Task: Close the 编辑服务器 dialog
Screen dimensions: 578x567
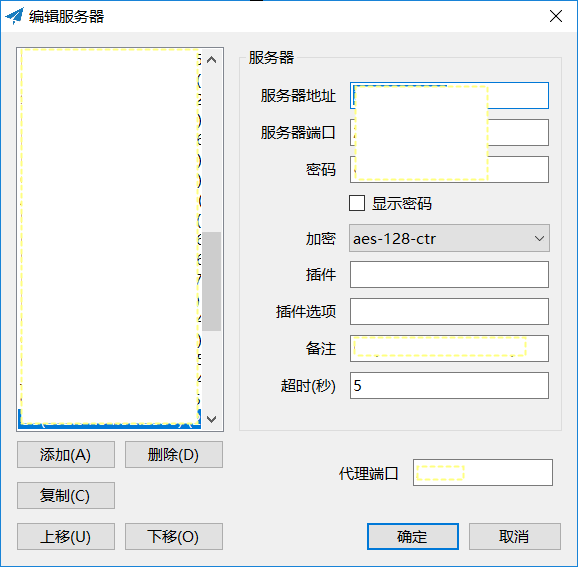Action: click(556, 16)
